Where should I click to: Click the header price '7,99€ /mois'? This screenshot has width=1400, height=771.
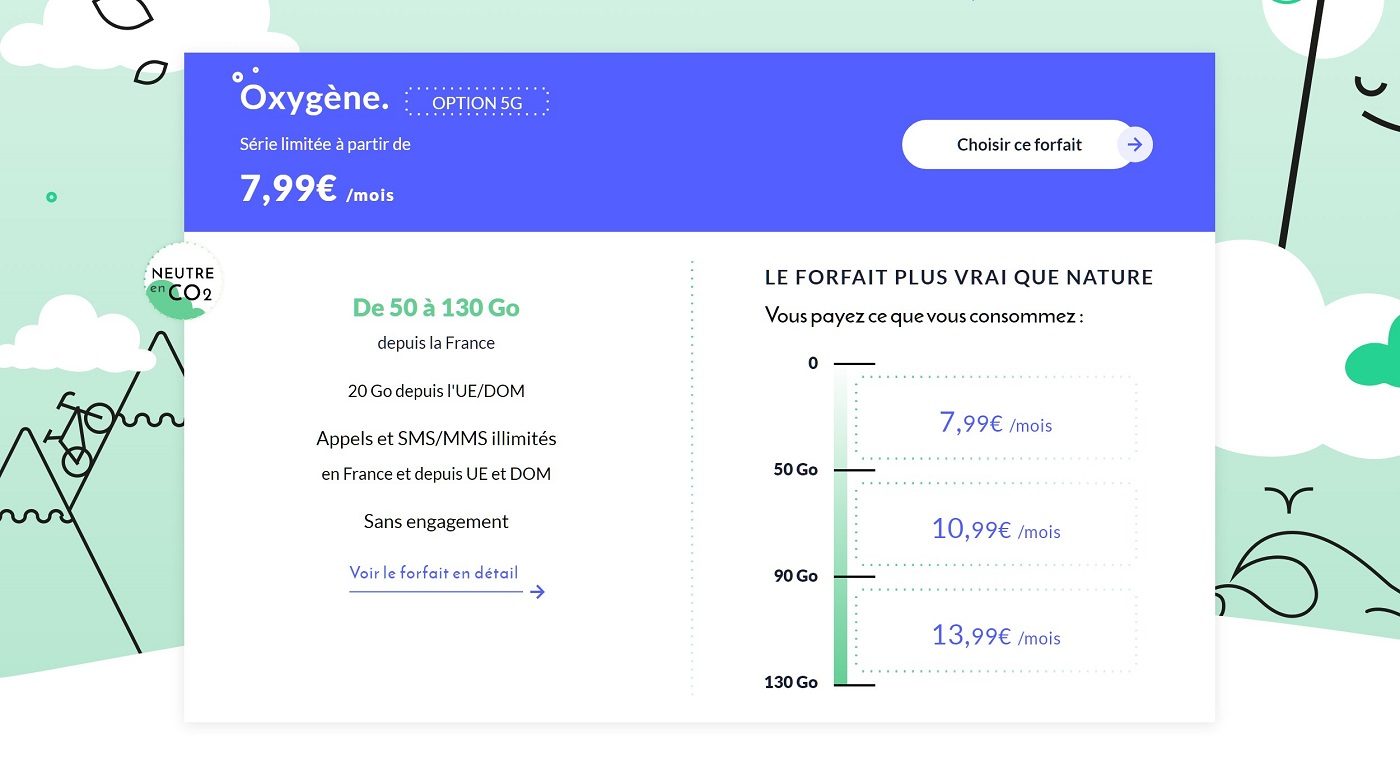pos(317,189)
